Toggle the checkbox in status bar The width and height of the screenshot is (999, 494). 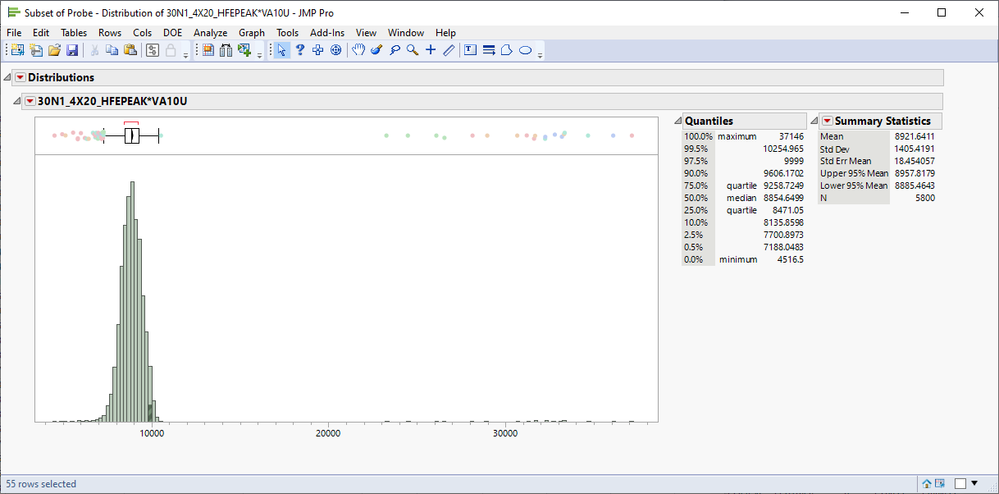pos(961,484)
